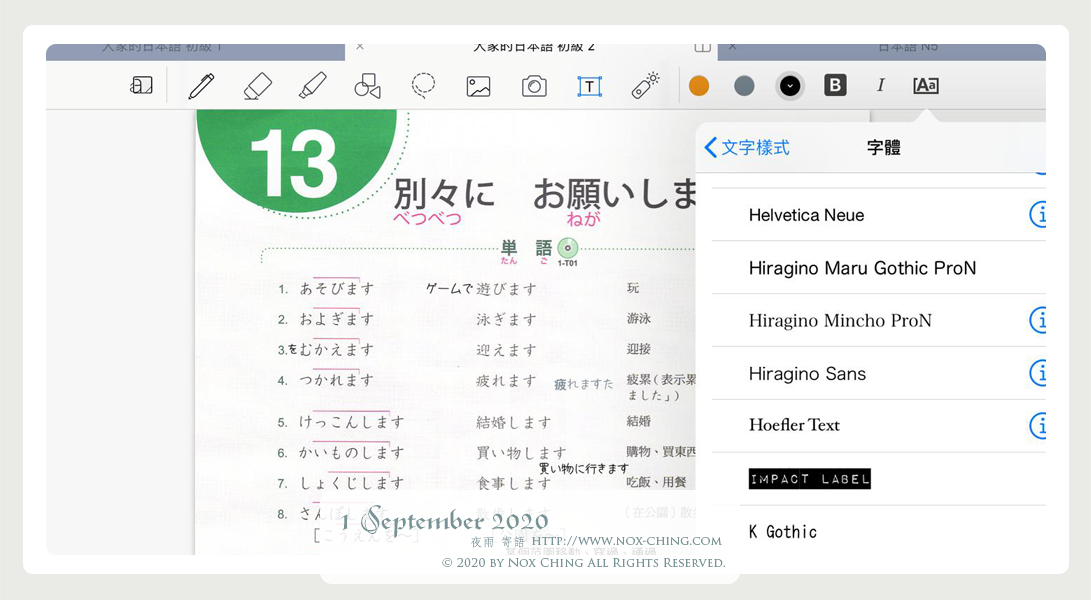Select the Eraser tool
Image resolution: width=1091 pixels, height=600 pixels.
point(257,86)
